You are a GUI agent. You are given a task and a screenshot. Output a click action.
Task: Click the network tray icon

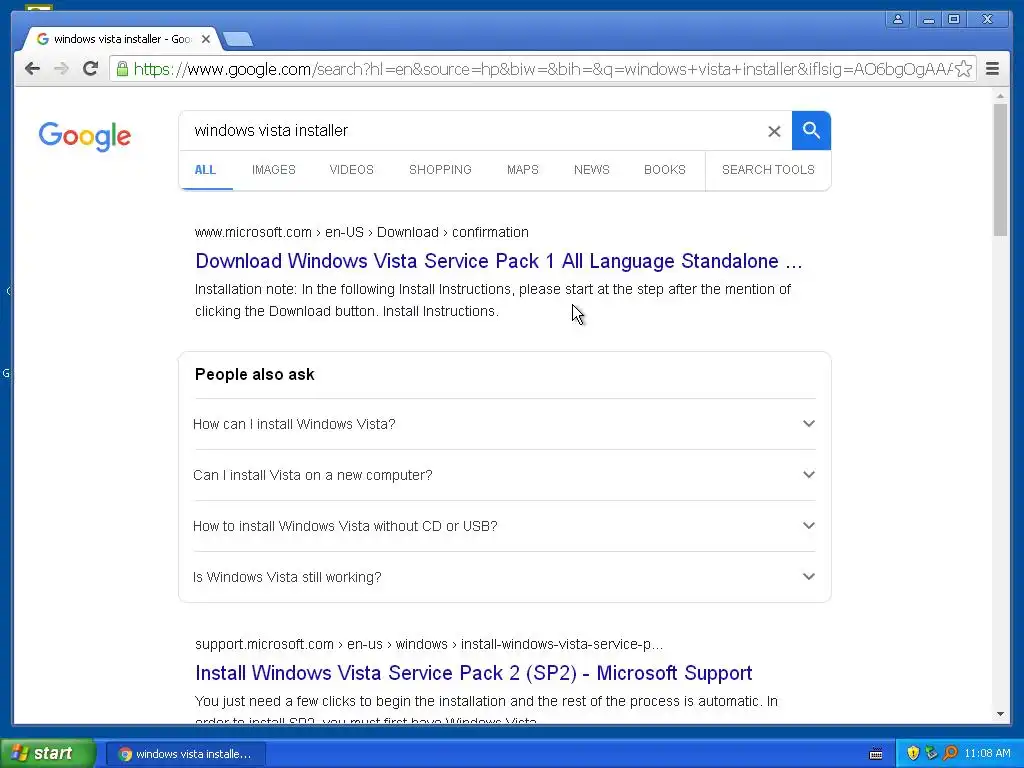point(931,753)
